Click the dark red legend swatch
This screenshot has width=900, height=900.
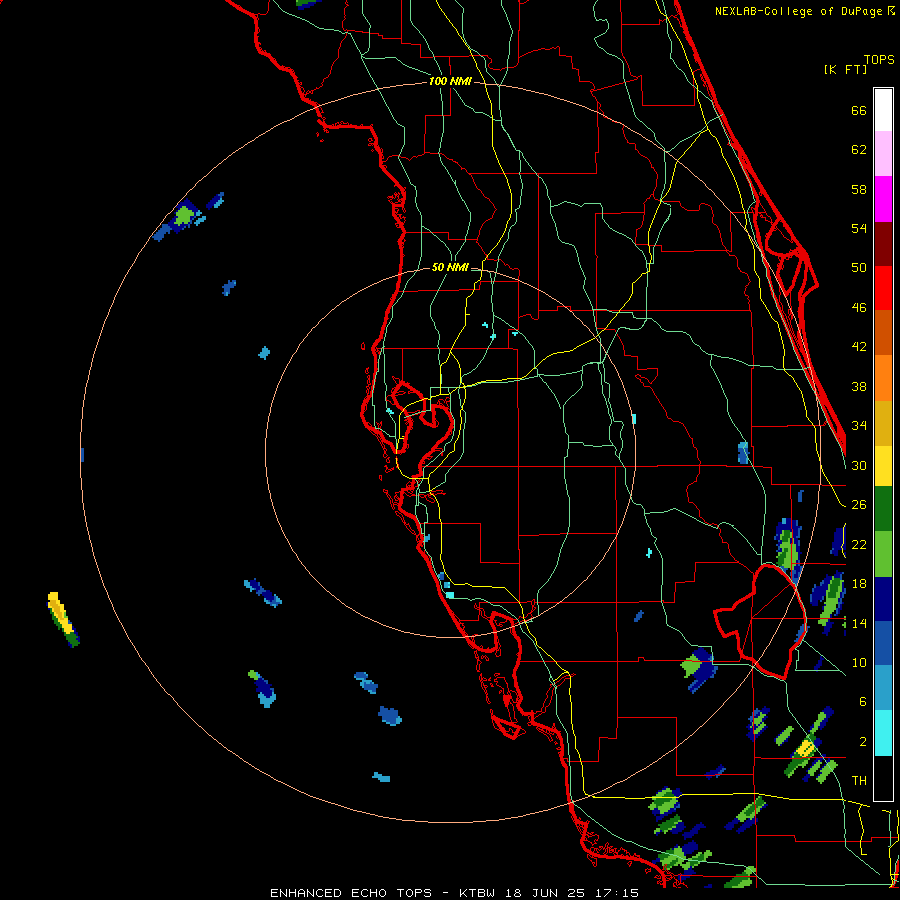coord(883,244)
